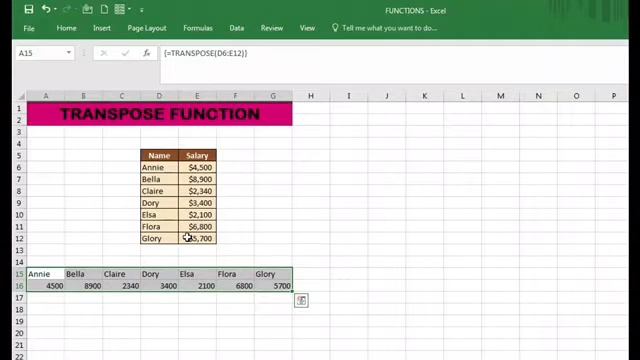This screenshot has height=360, width=640.
Task: Save the workbook using the toolbar icon
Action: 29,9
